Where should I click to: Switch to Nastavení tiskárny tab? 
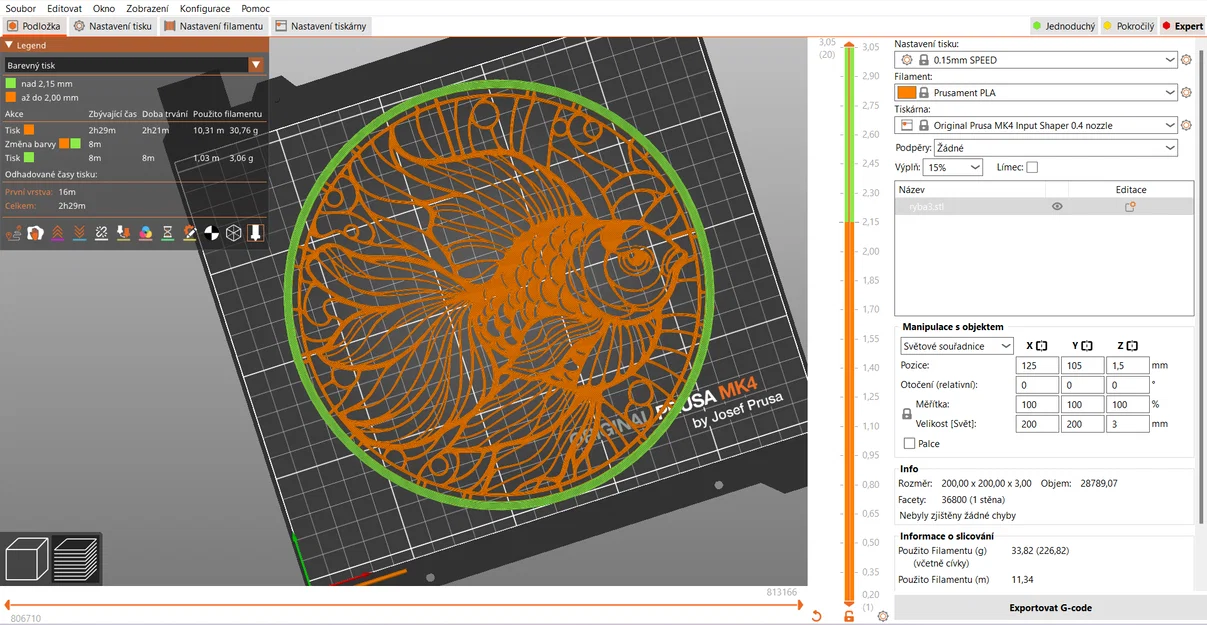[321, 26]
